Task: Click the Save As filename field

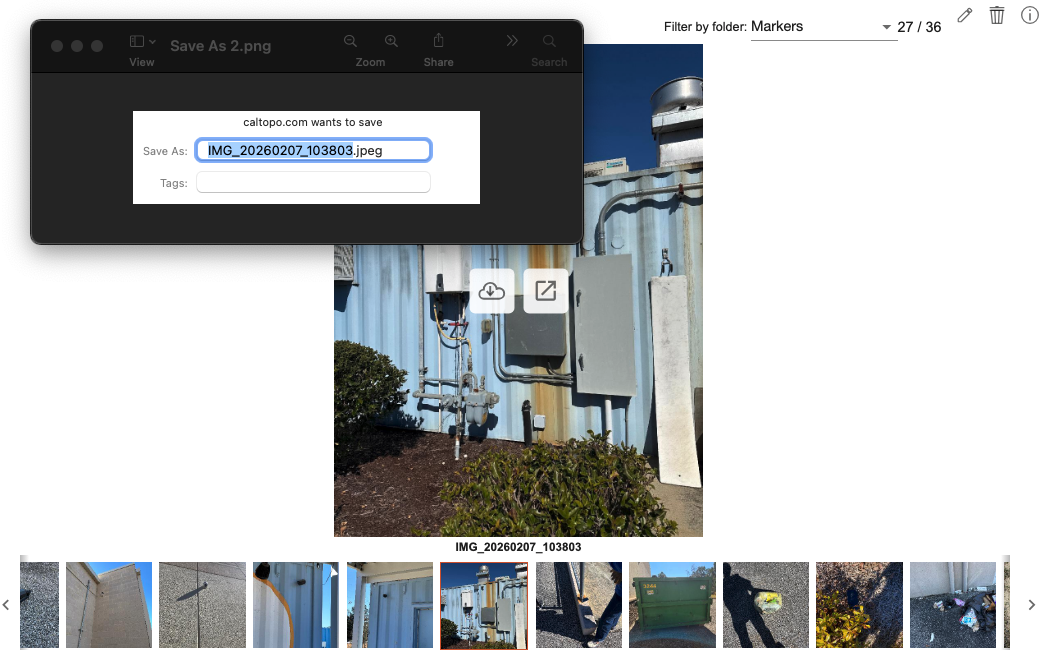Action: (313, 150)
